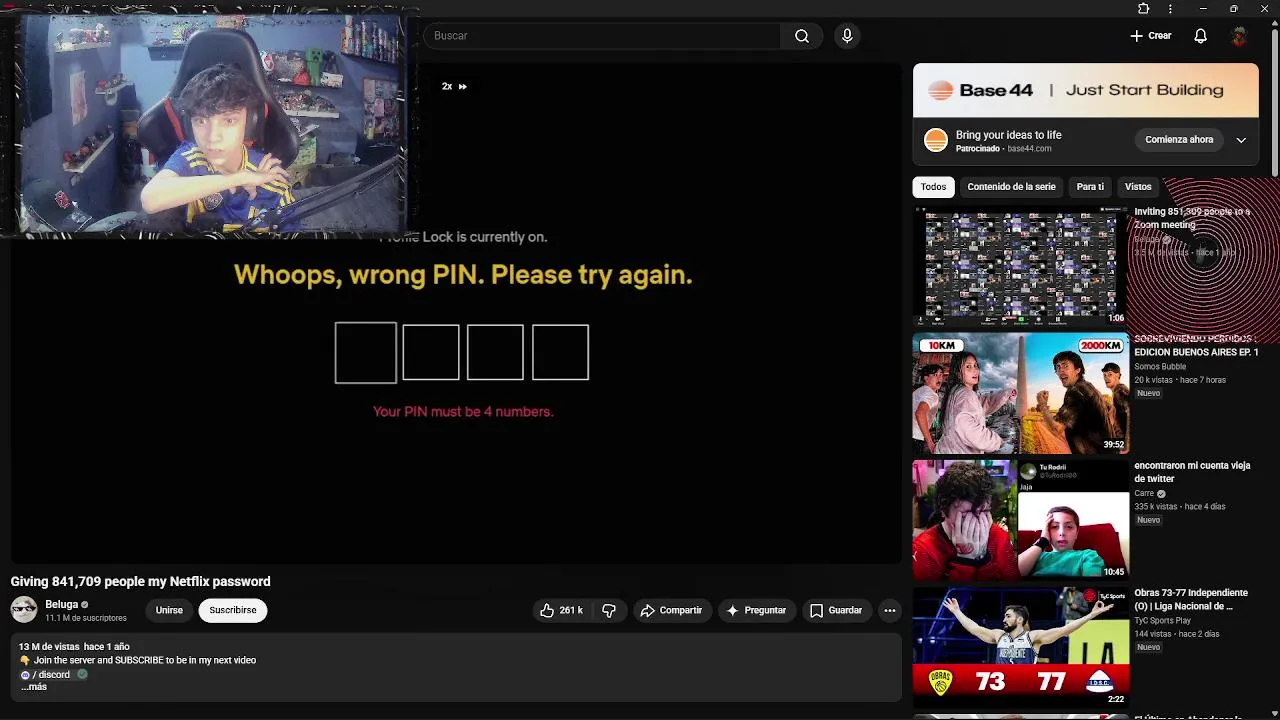Expand the ad options chevron
Screen dimensions: 1280x720
tap(1241, 140)
